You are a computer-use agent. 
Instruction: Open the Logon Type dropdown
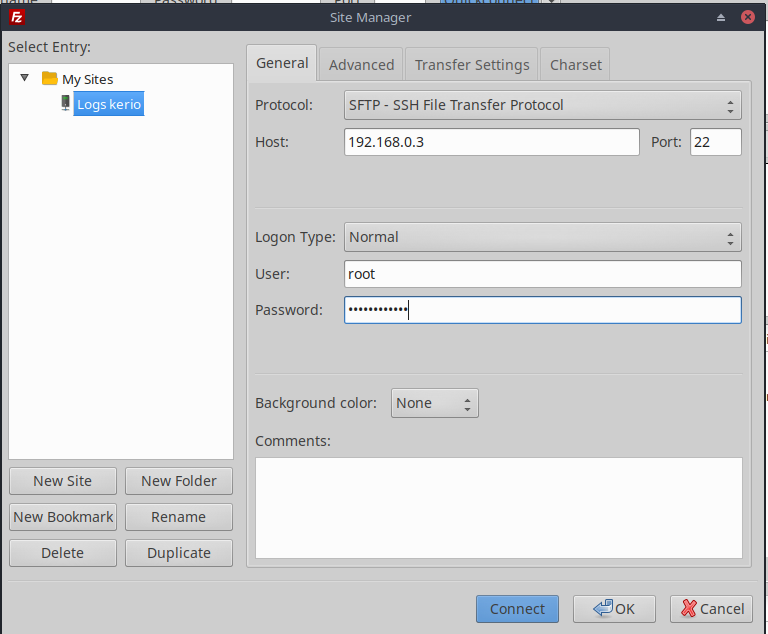pyautogui.click(x=542, y=237)
